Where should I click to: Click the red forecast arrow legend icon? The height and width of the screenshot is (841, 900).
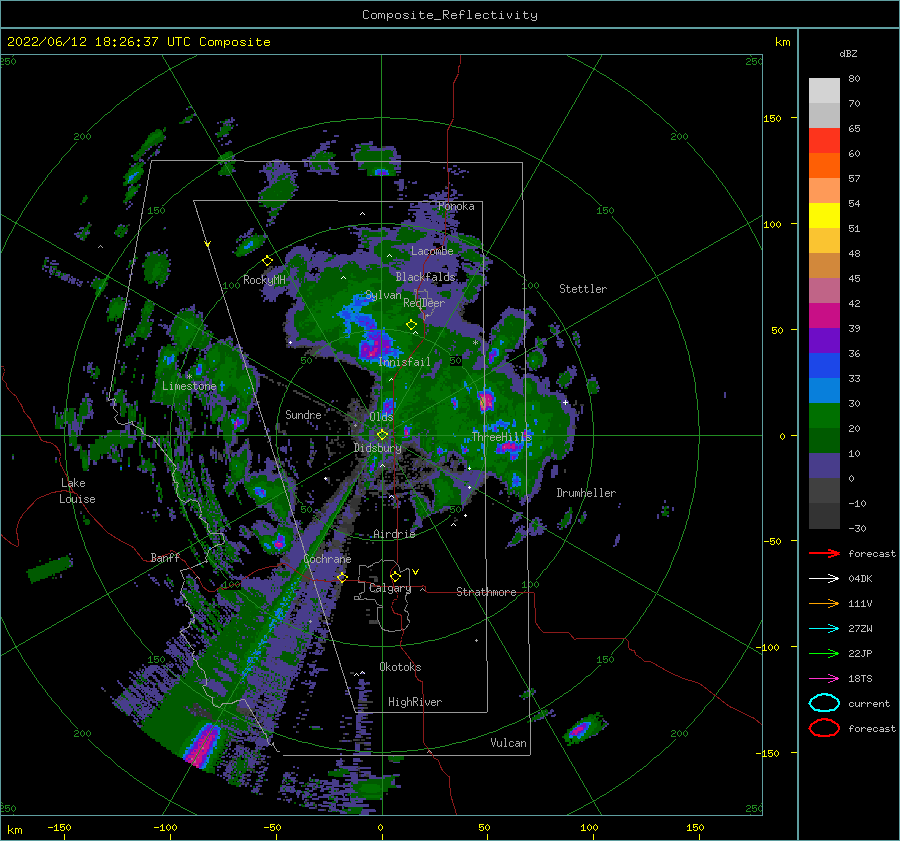point(824,553)
